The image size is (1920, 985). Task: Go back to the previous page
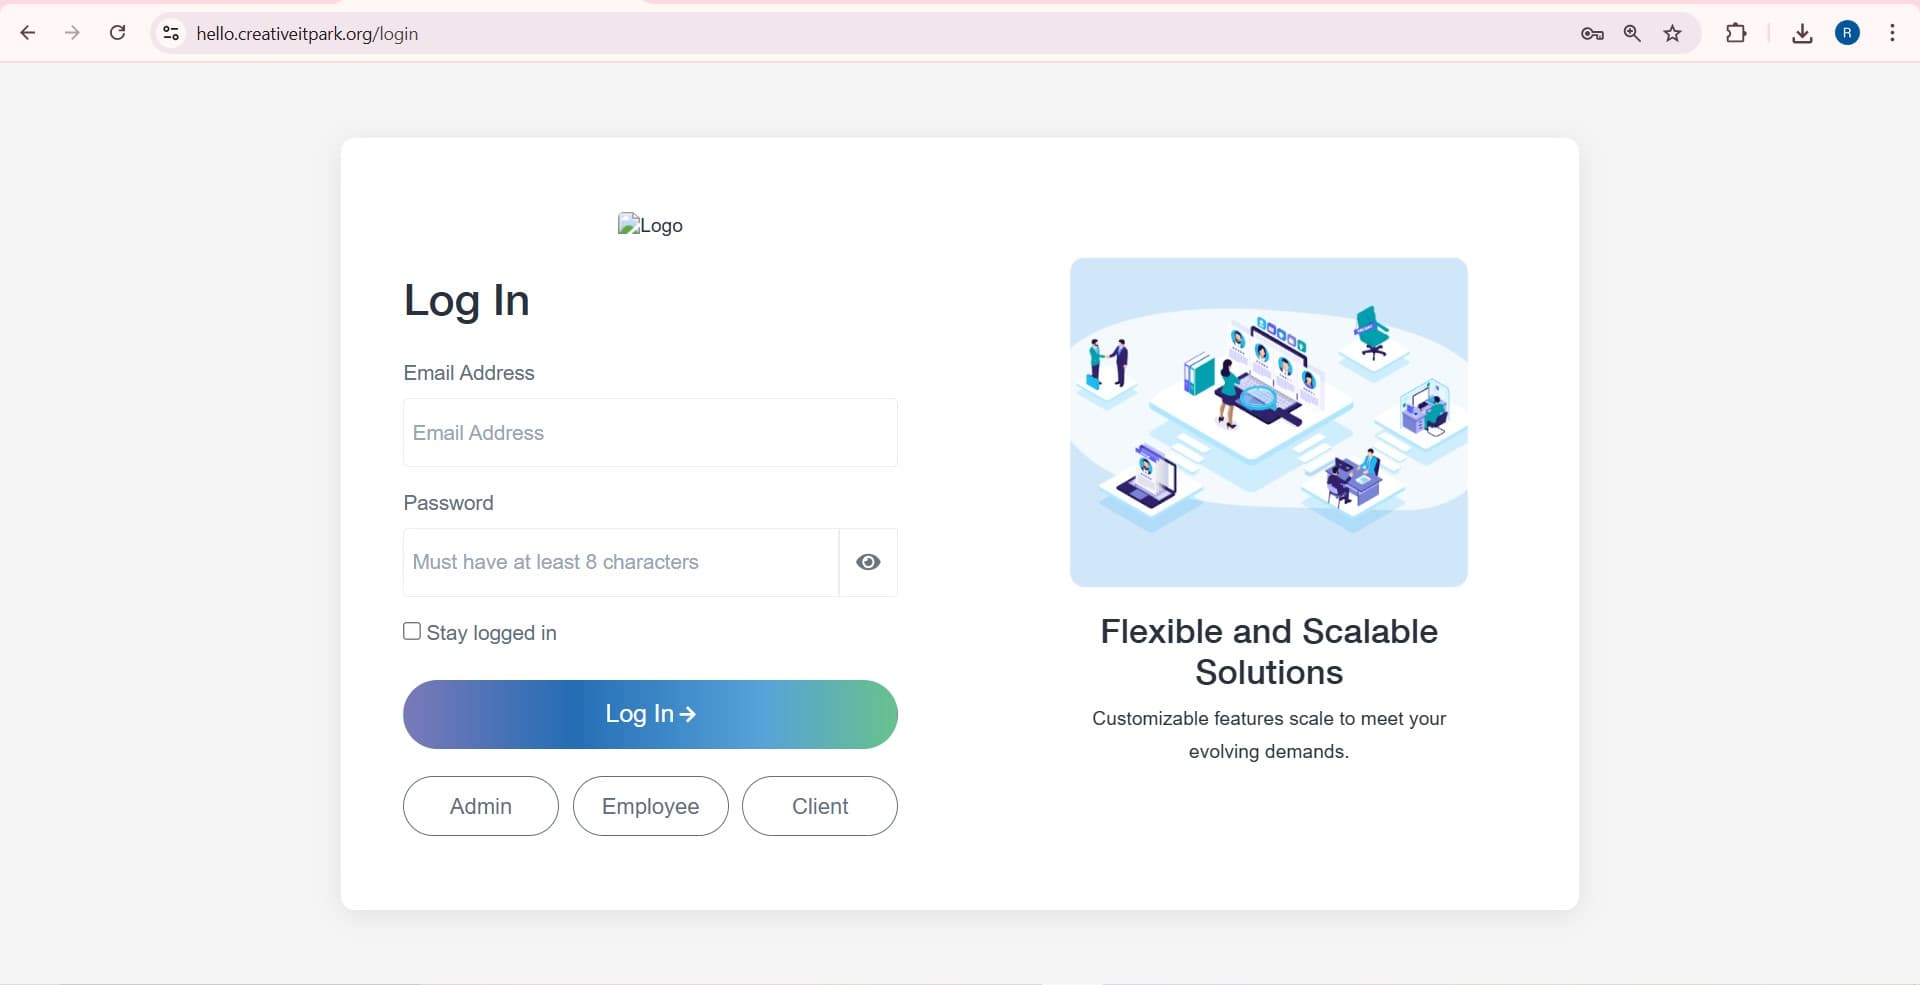pyautogui.click(x=28, y=33)
